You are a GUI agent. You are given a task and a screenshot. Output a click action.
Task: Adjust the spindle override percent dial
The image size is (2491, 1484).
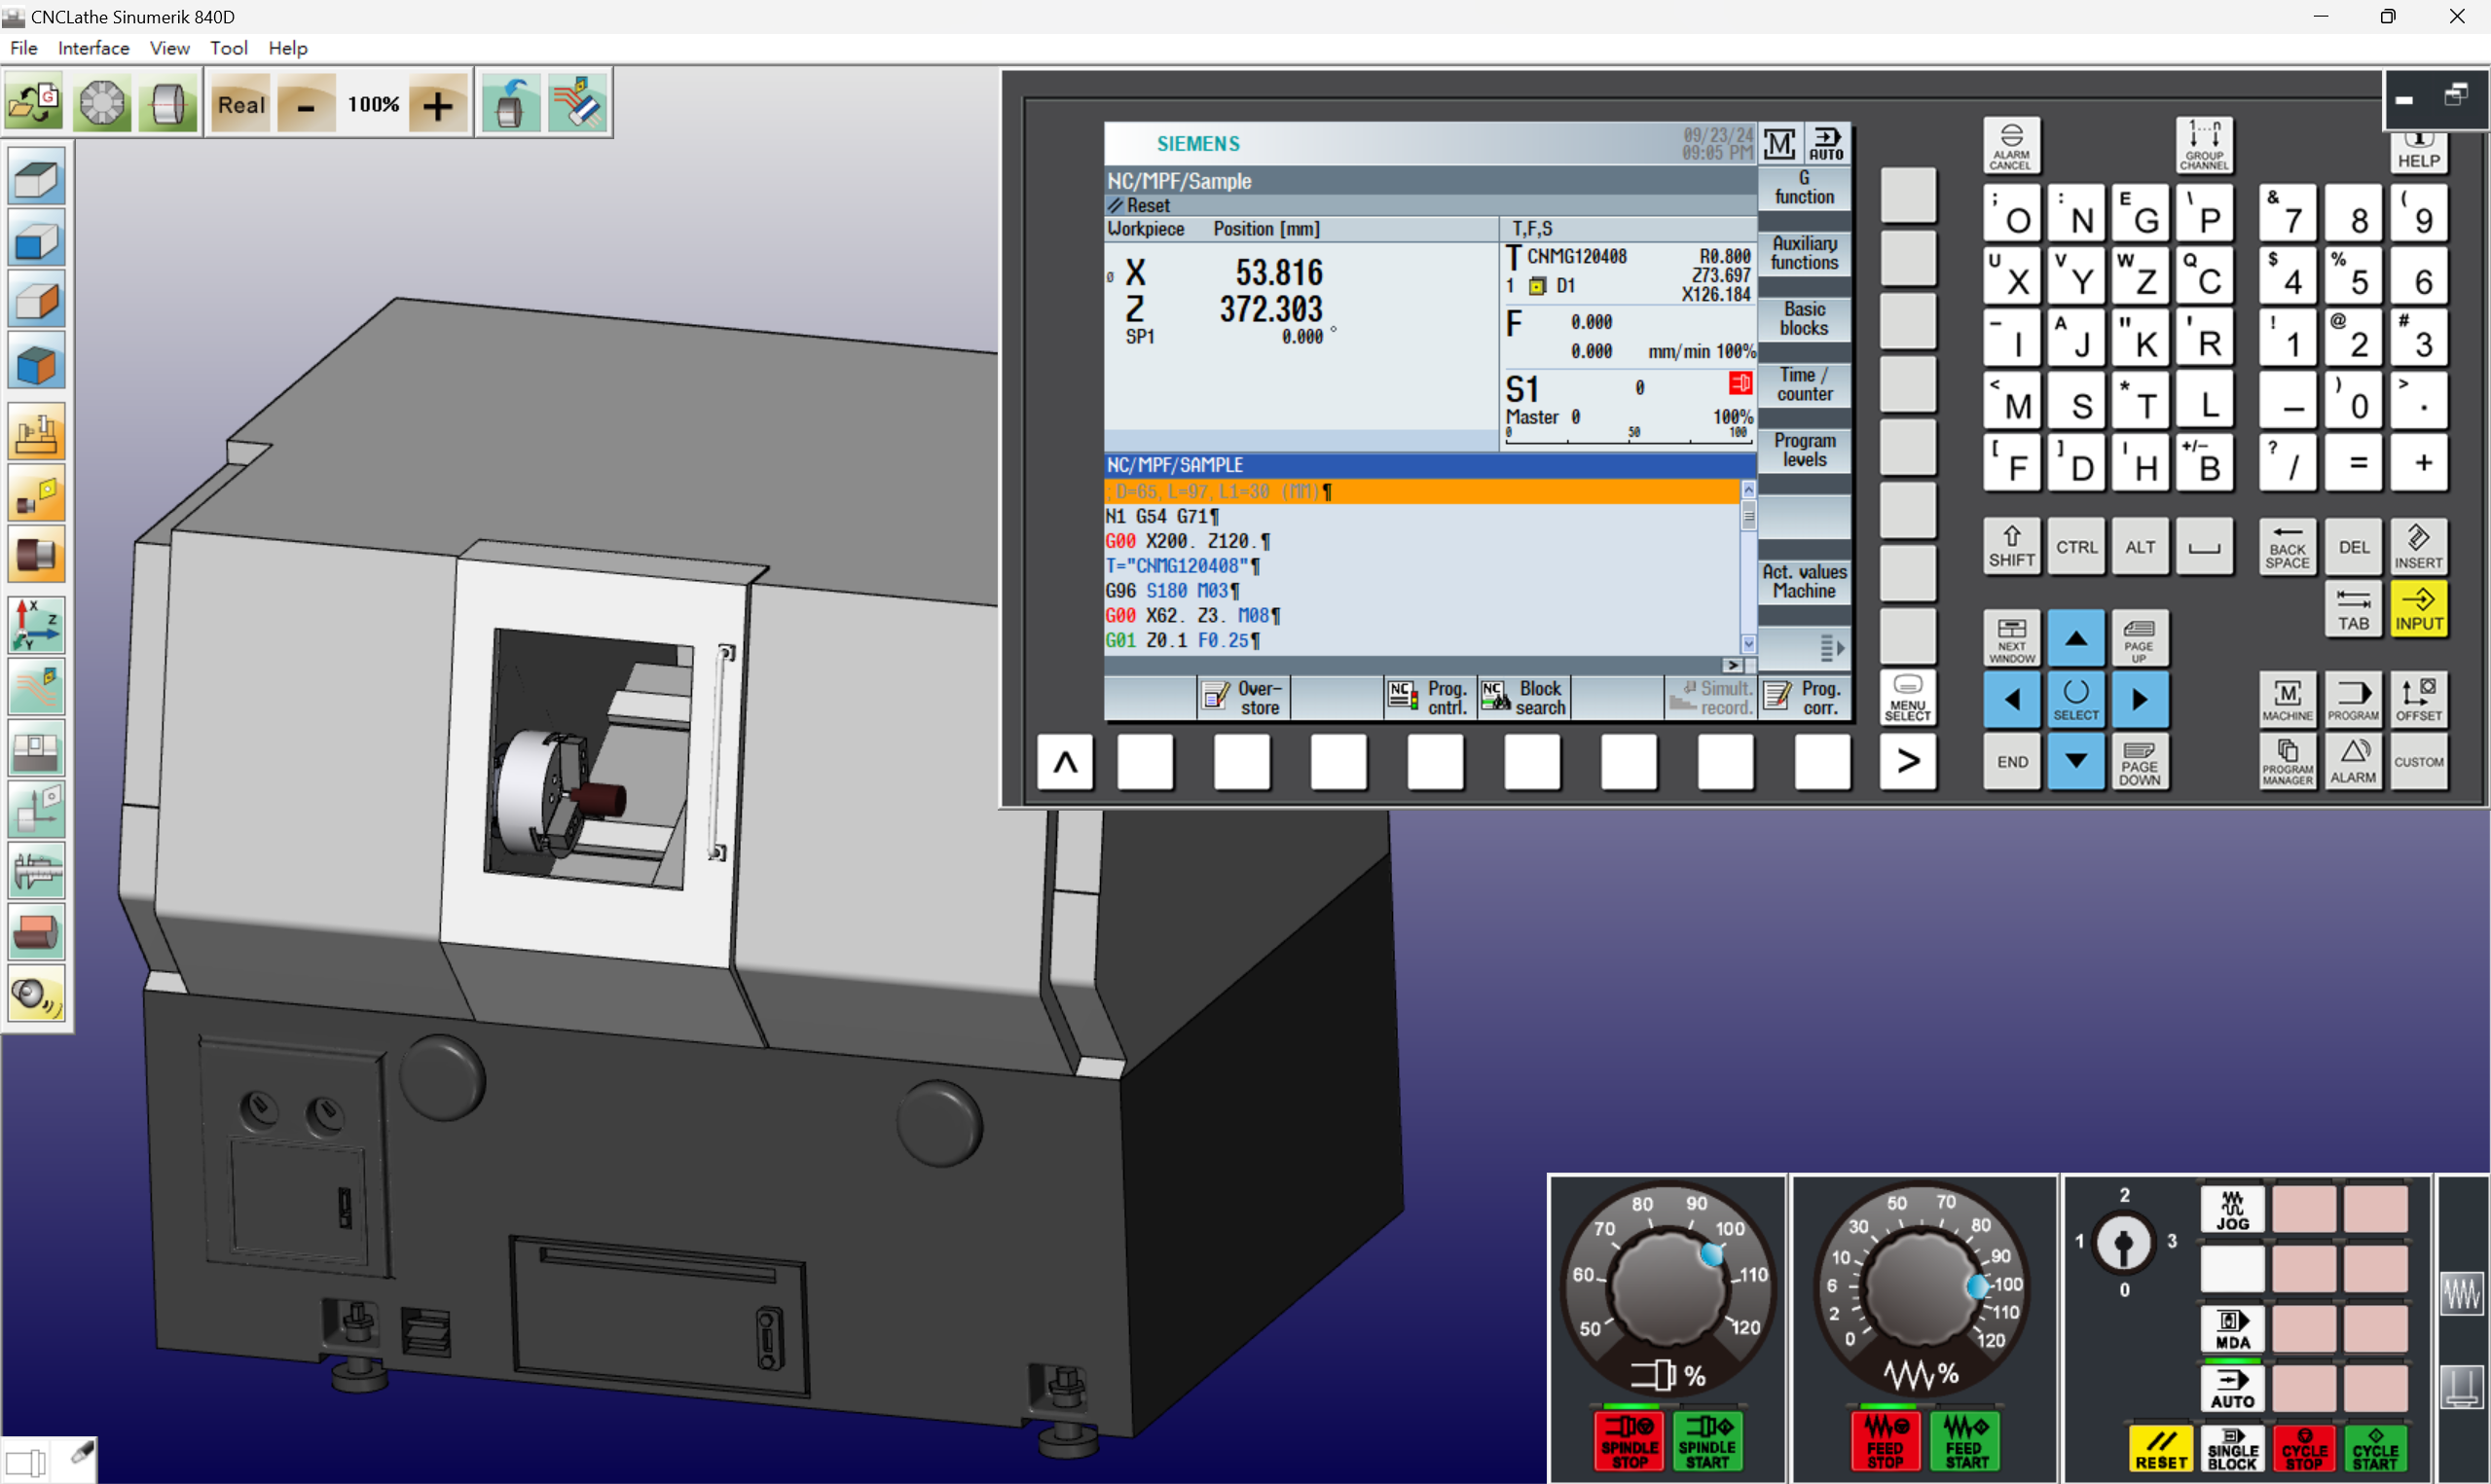pos(1667,1287)
